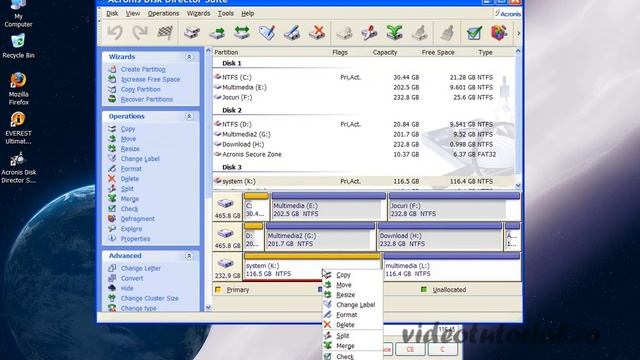Click the Copy partition toolbar icon
Viewport: 640px width, 360px height.
(x=192, y=33)
